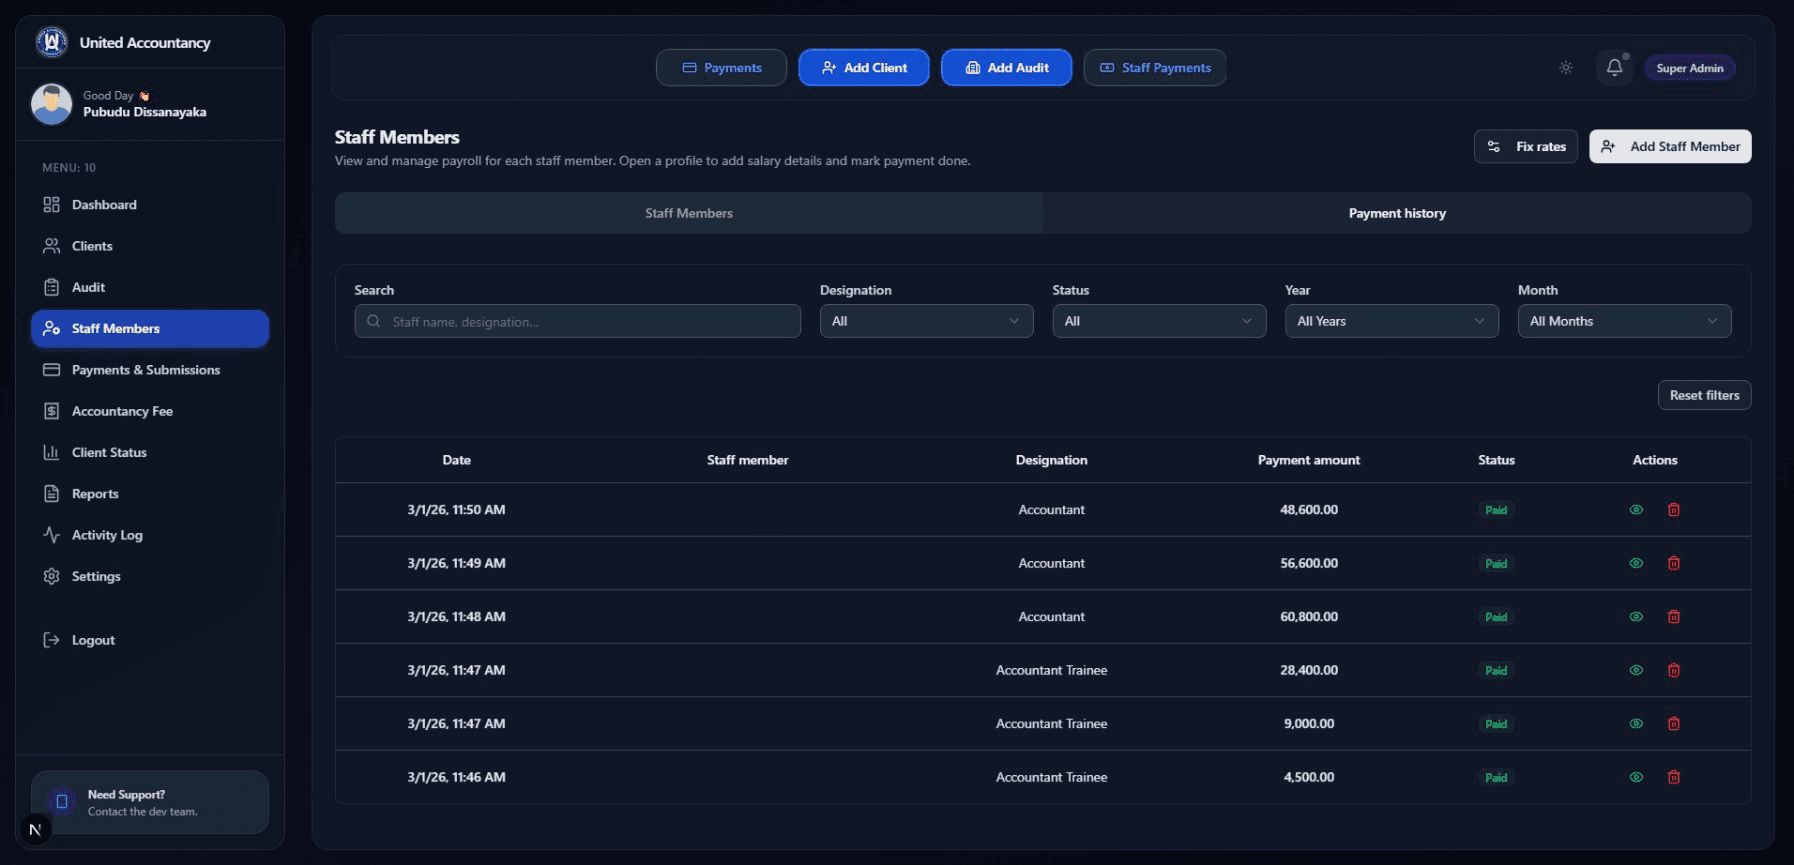Open Client Status sidebar item

[150, 452]
